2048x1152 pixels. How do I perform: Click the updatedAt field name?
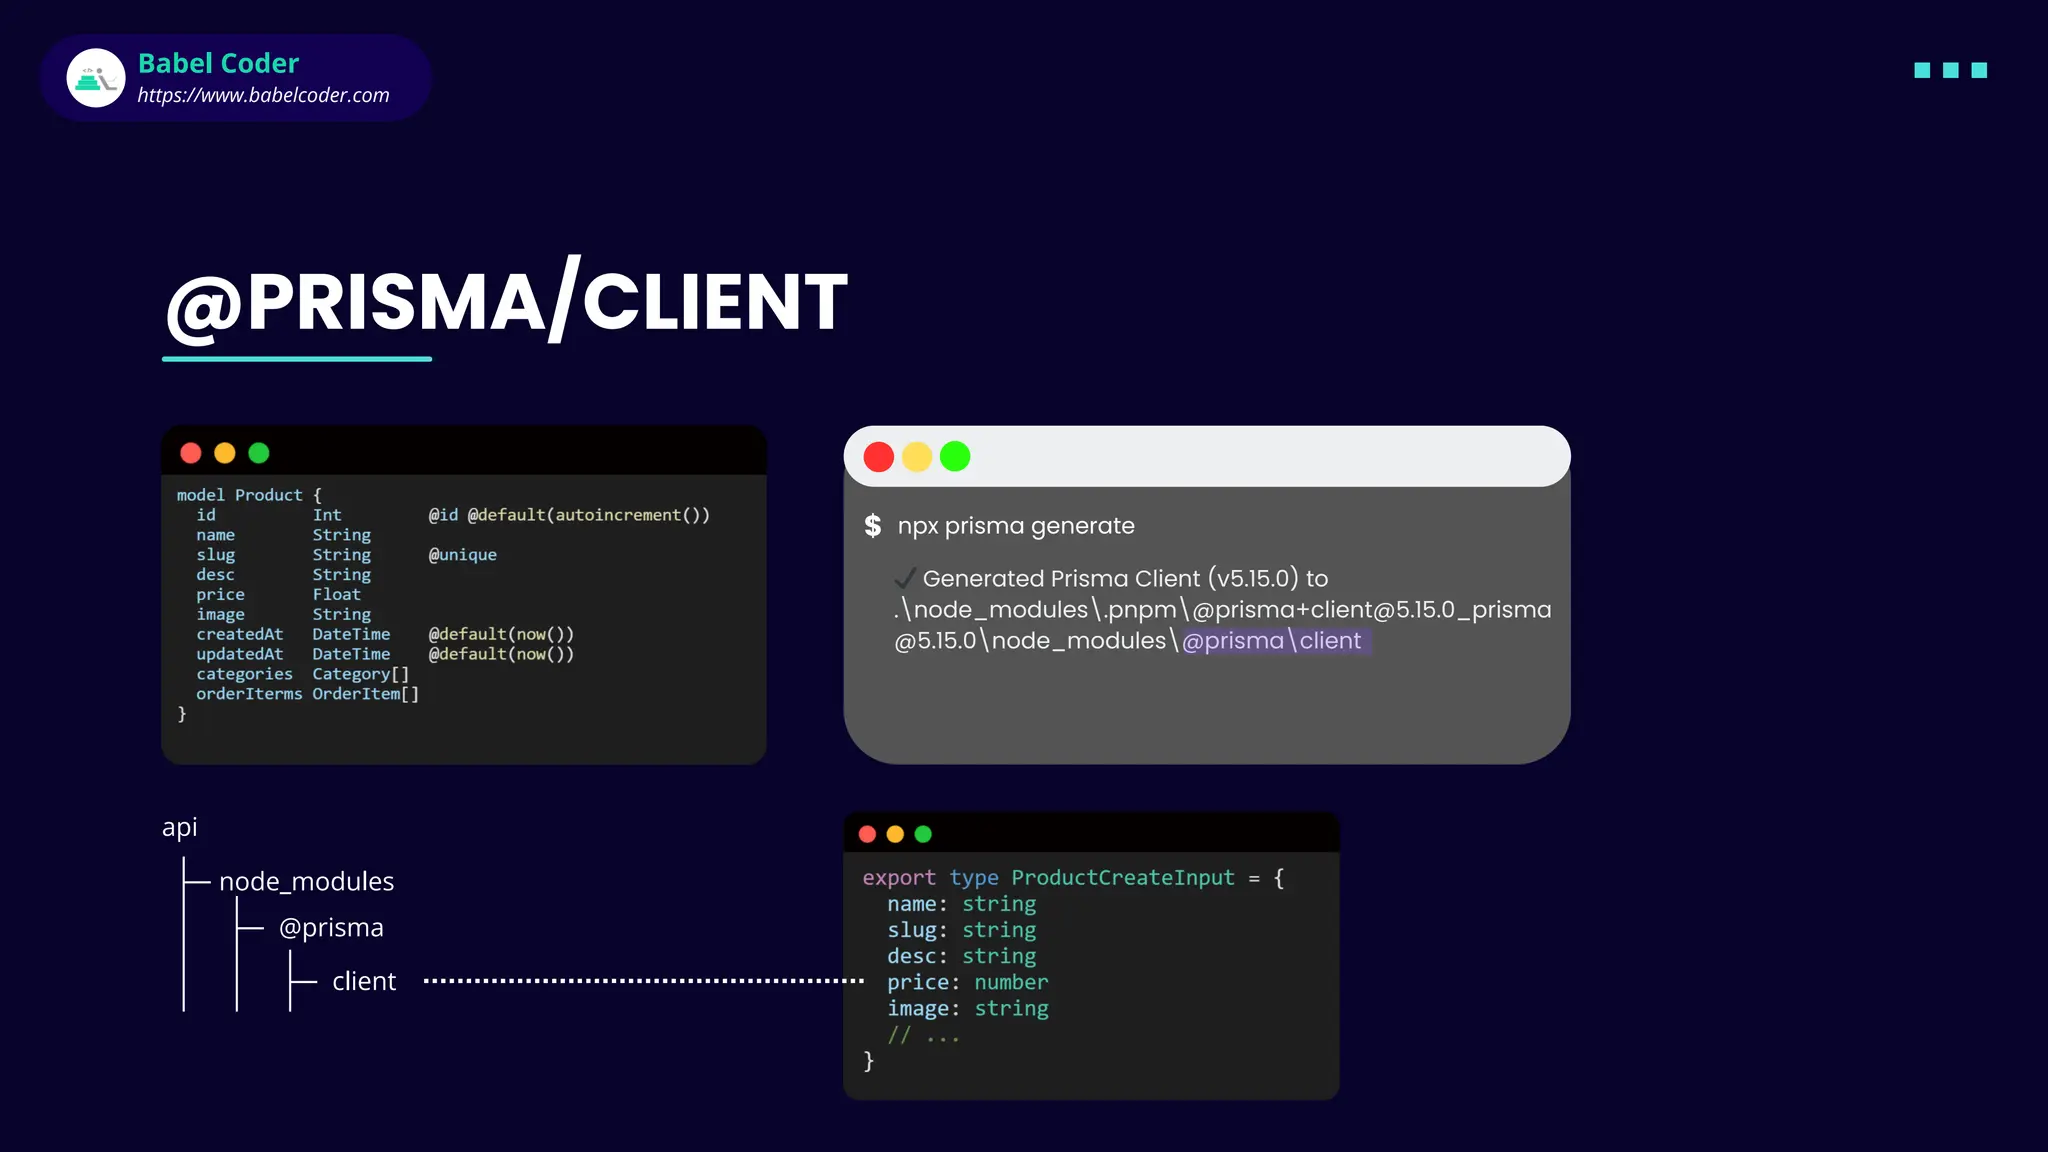(240, 654)
